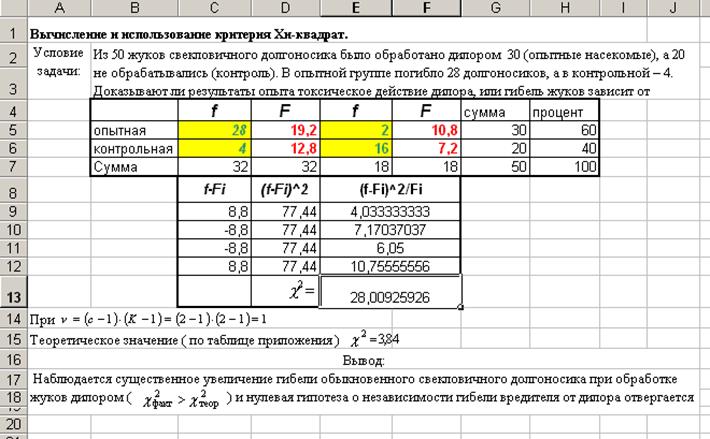Click cell with percent value 40

point(565,148)
